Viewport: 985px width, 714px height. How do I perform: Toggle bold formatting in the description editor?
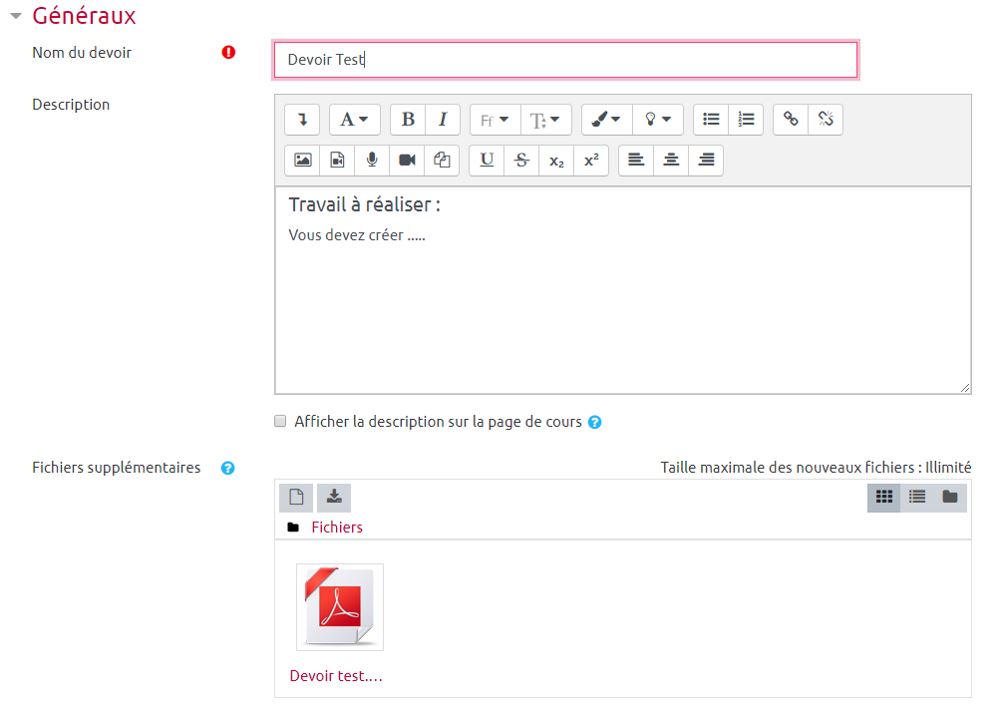coord(408,120)
